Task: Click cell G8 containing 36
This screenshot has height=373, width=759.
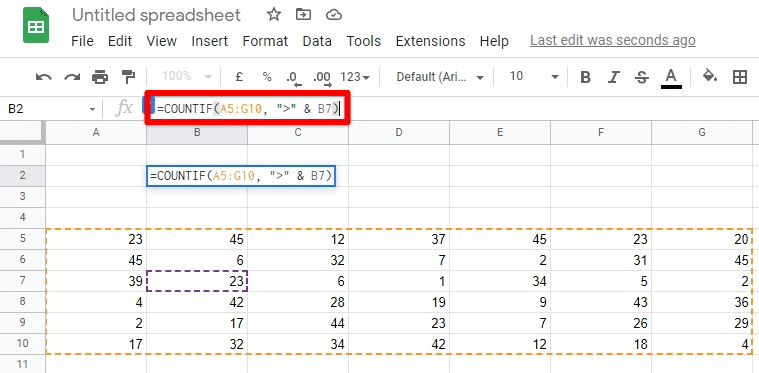Action: 702,301
